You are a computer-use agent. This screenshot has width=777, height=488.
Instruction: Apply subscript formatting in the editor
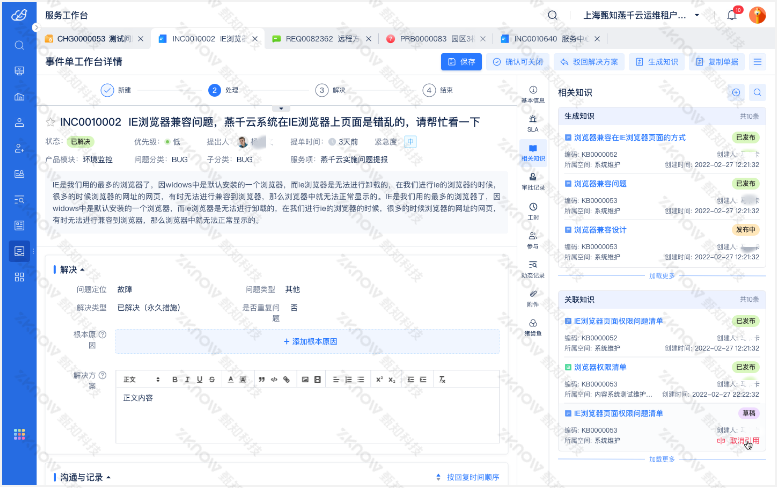tap(392, 380)
